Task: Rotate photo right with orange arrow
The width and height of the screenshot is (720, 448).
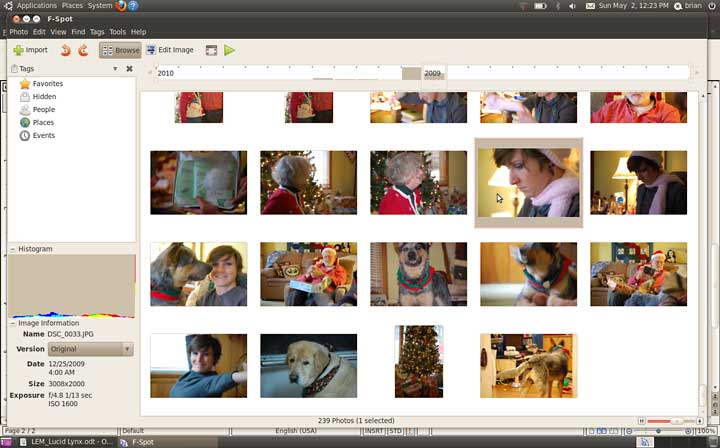Action: 83,50
